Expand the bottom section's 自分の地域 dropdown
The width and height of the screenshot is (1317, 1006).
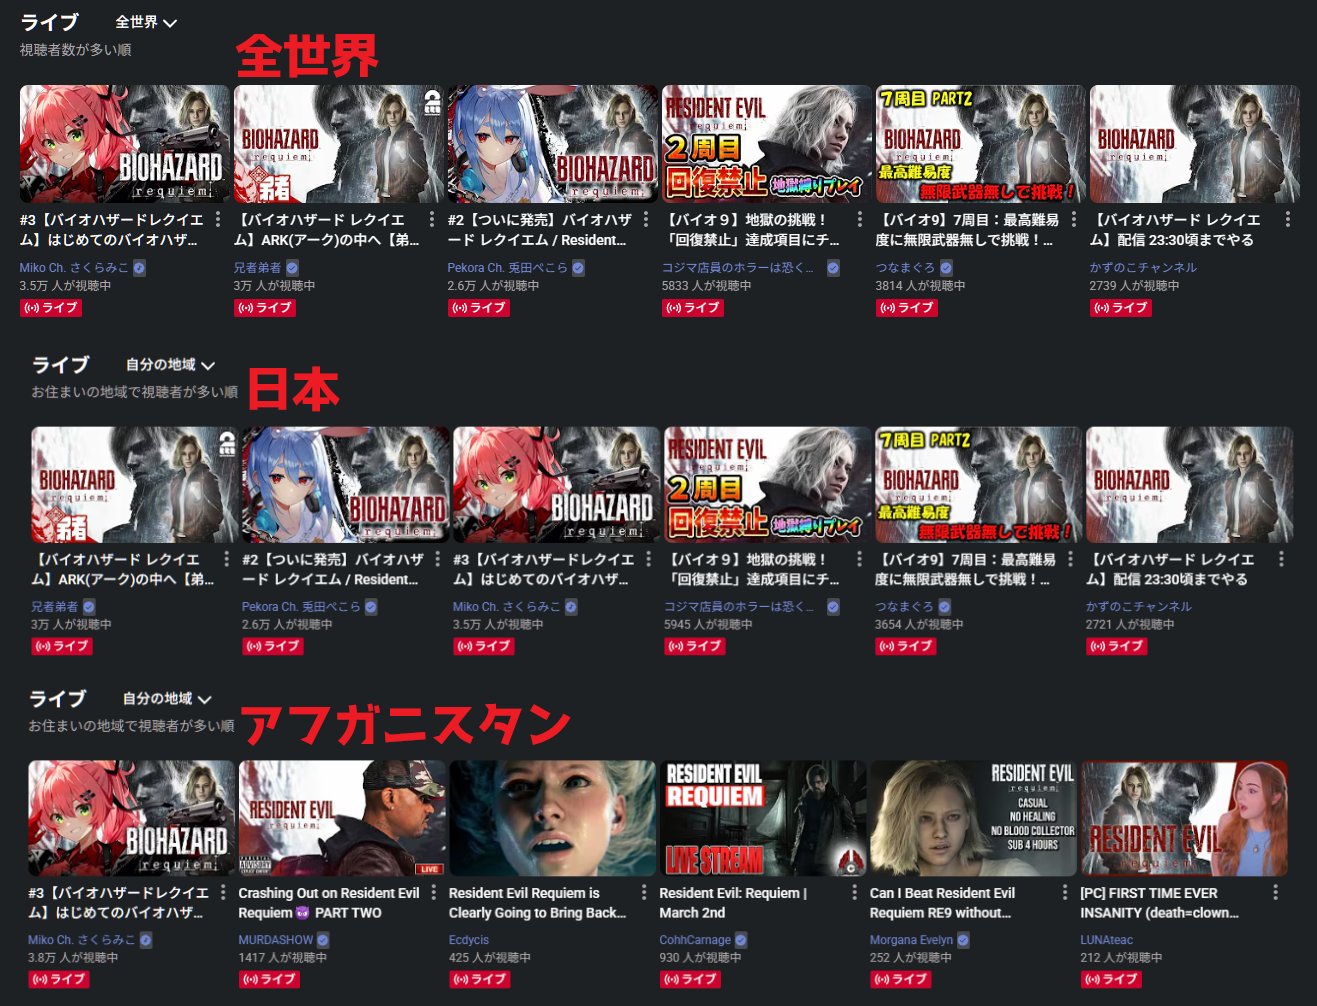click(167, 699)
